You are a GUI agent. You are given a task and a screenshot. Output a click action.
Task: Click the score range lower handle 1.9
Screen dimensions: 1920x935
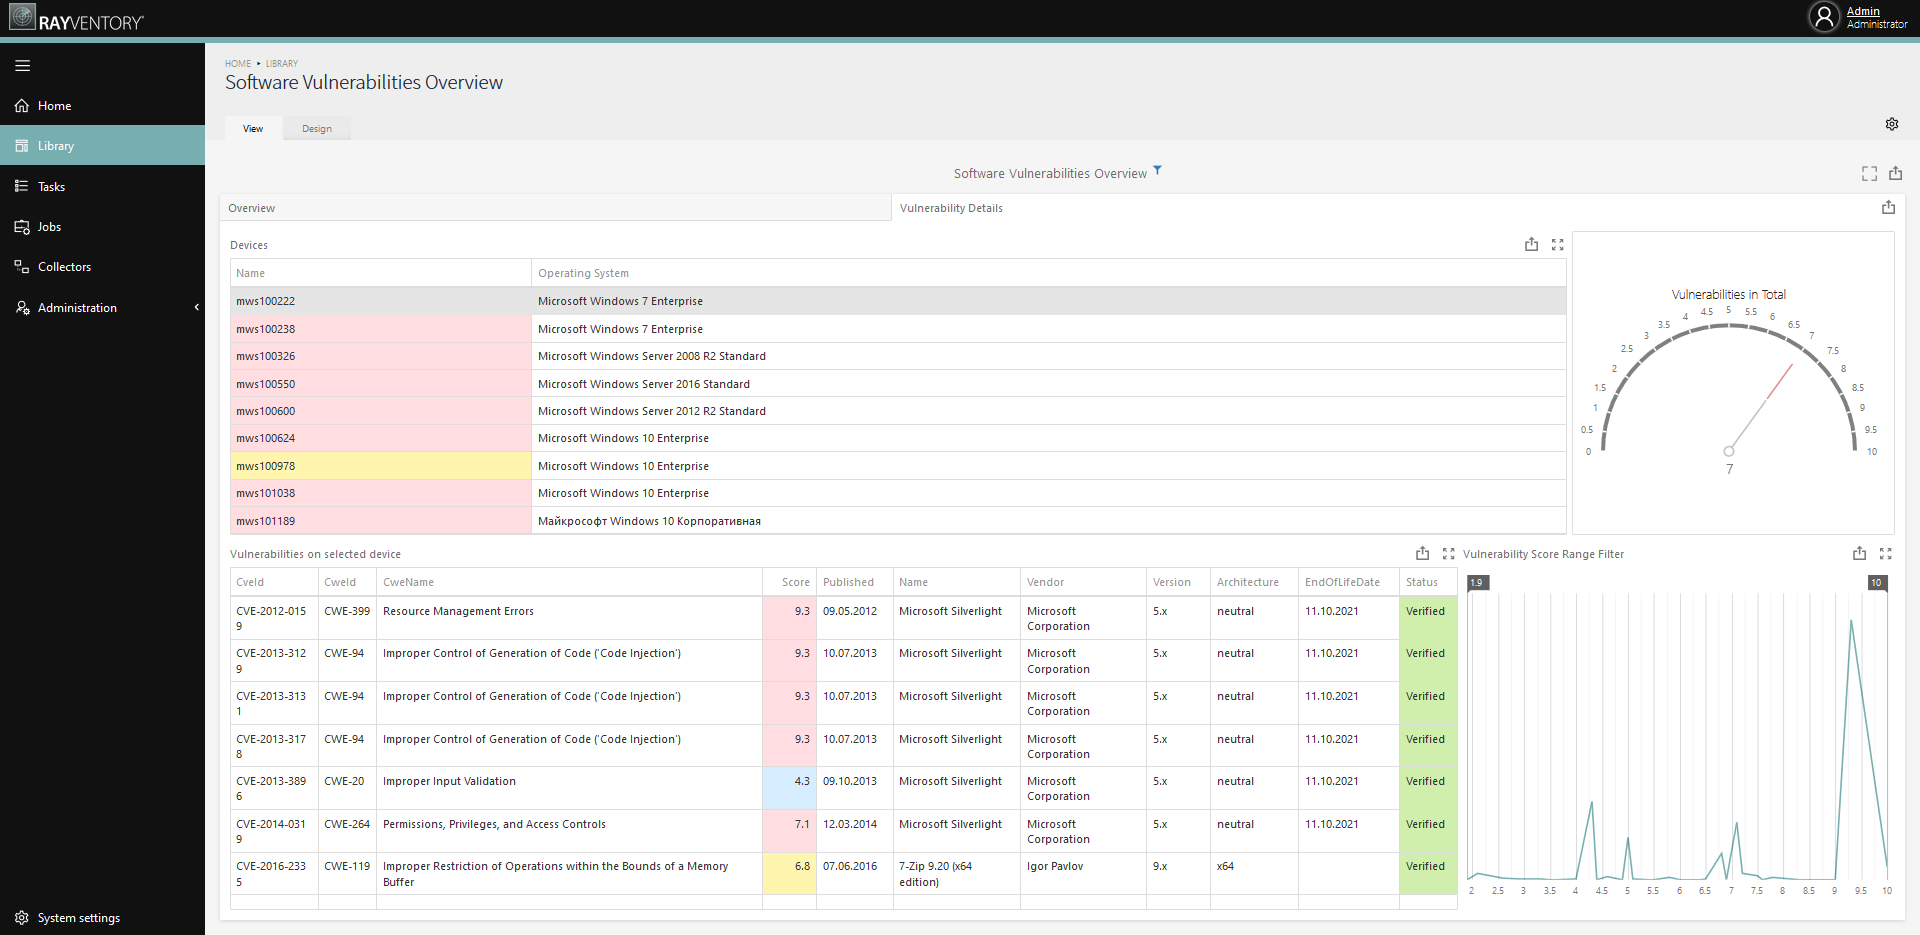point(1477,583)
